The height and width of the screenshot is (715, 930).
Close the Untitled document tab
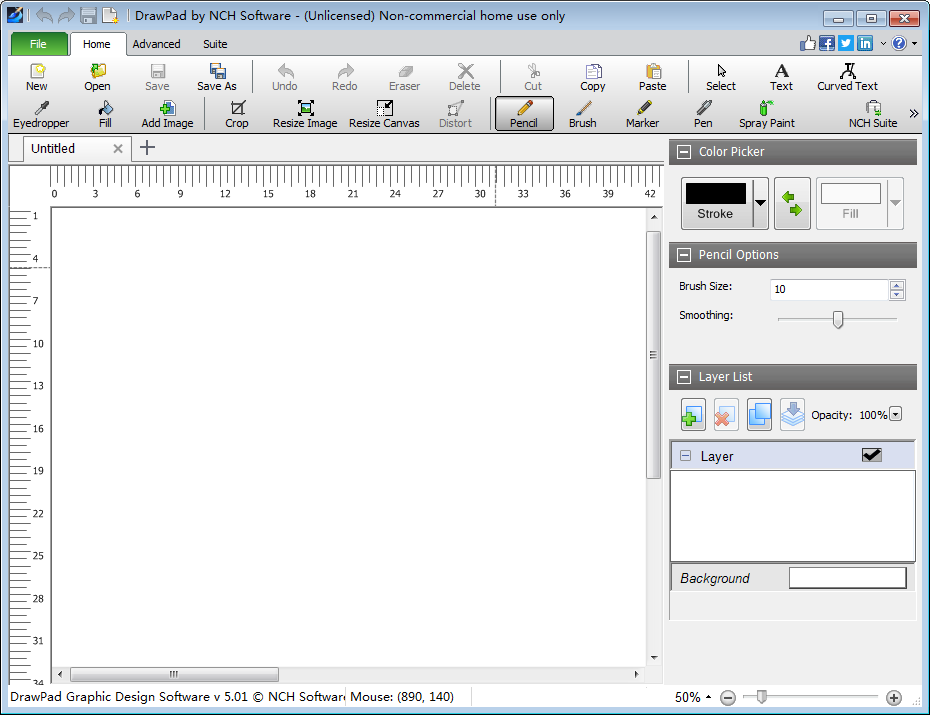click(118, 149)
